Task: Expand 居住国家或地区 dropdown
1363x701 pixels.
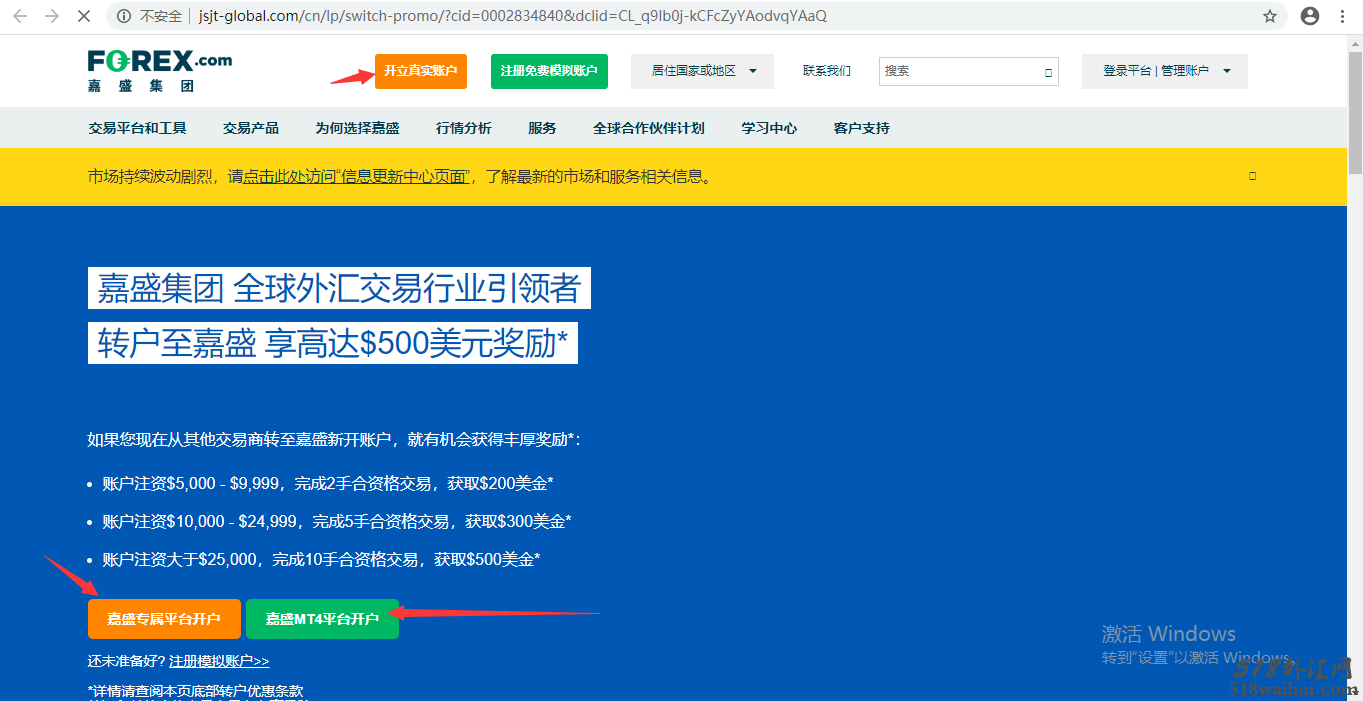Action: pyautogui.click(x=702, y=71)
